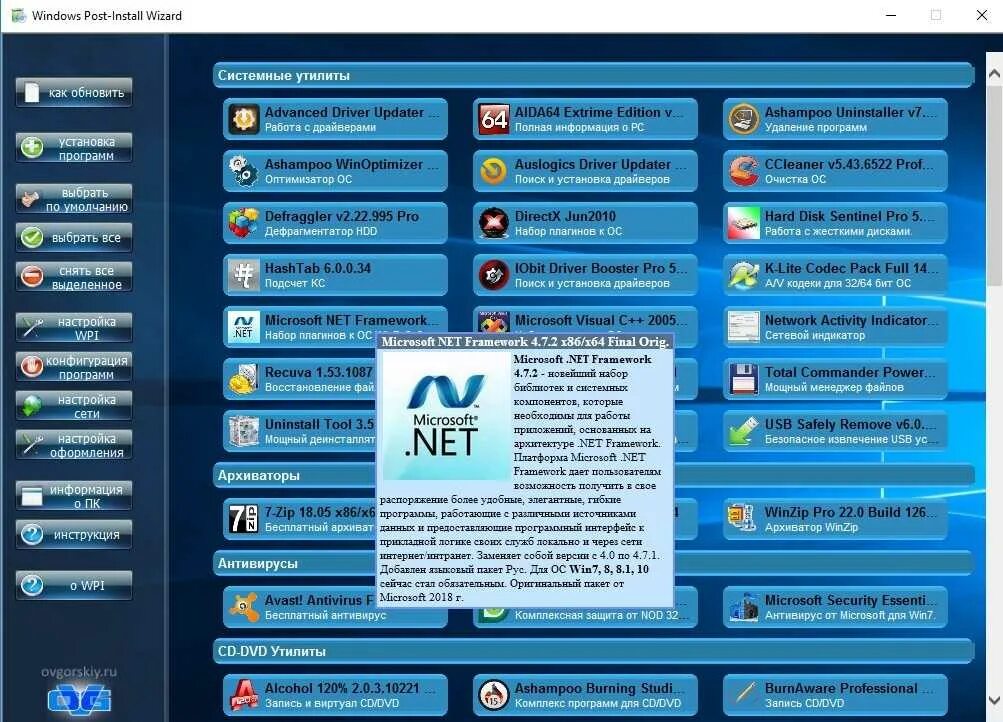This screenshot has height=722, width=1003.
Task: Click the scrollbar down arrow
Action: (x=994, y=700)
